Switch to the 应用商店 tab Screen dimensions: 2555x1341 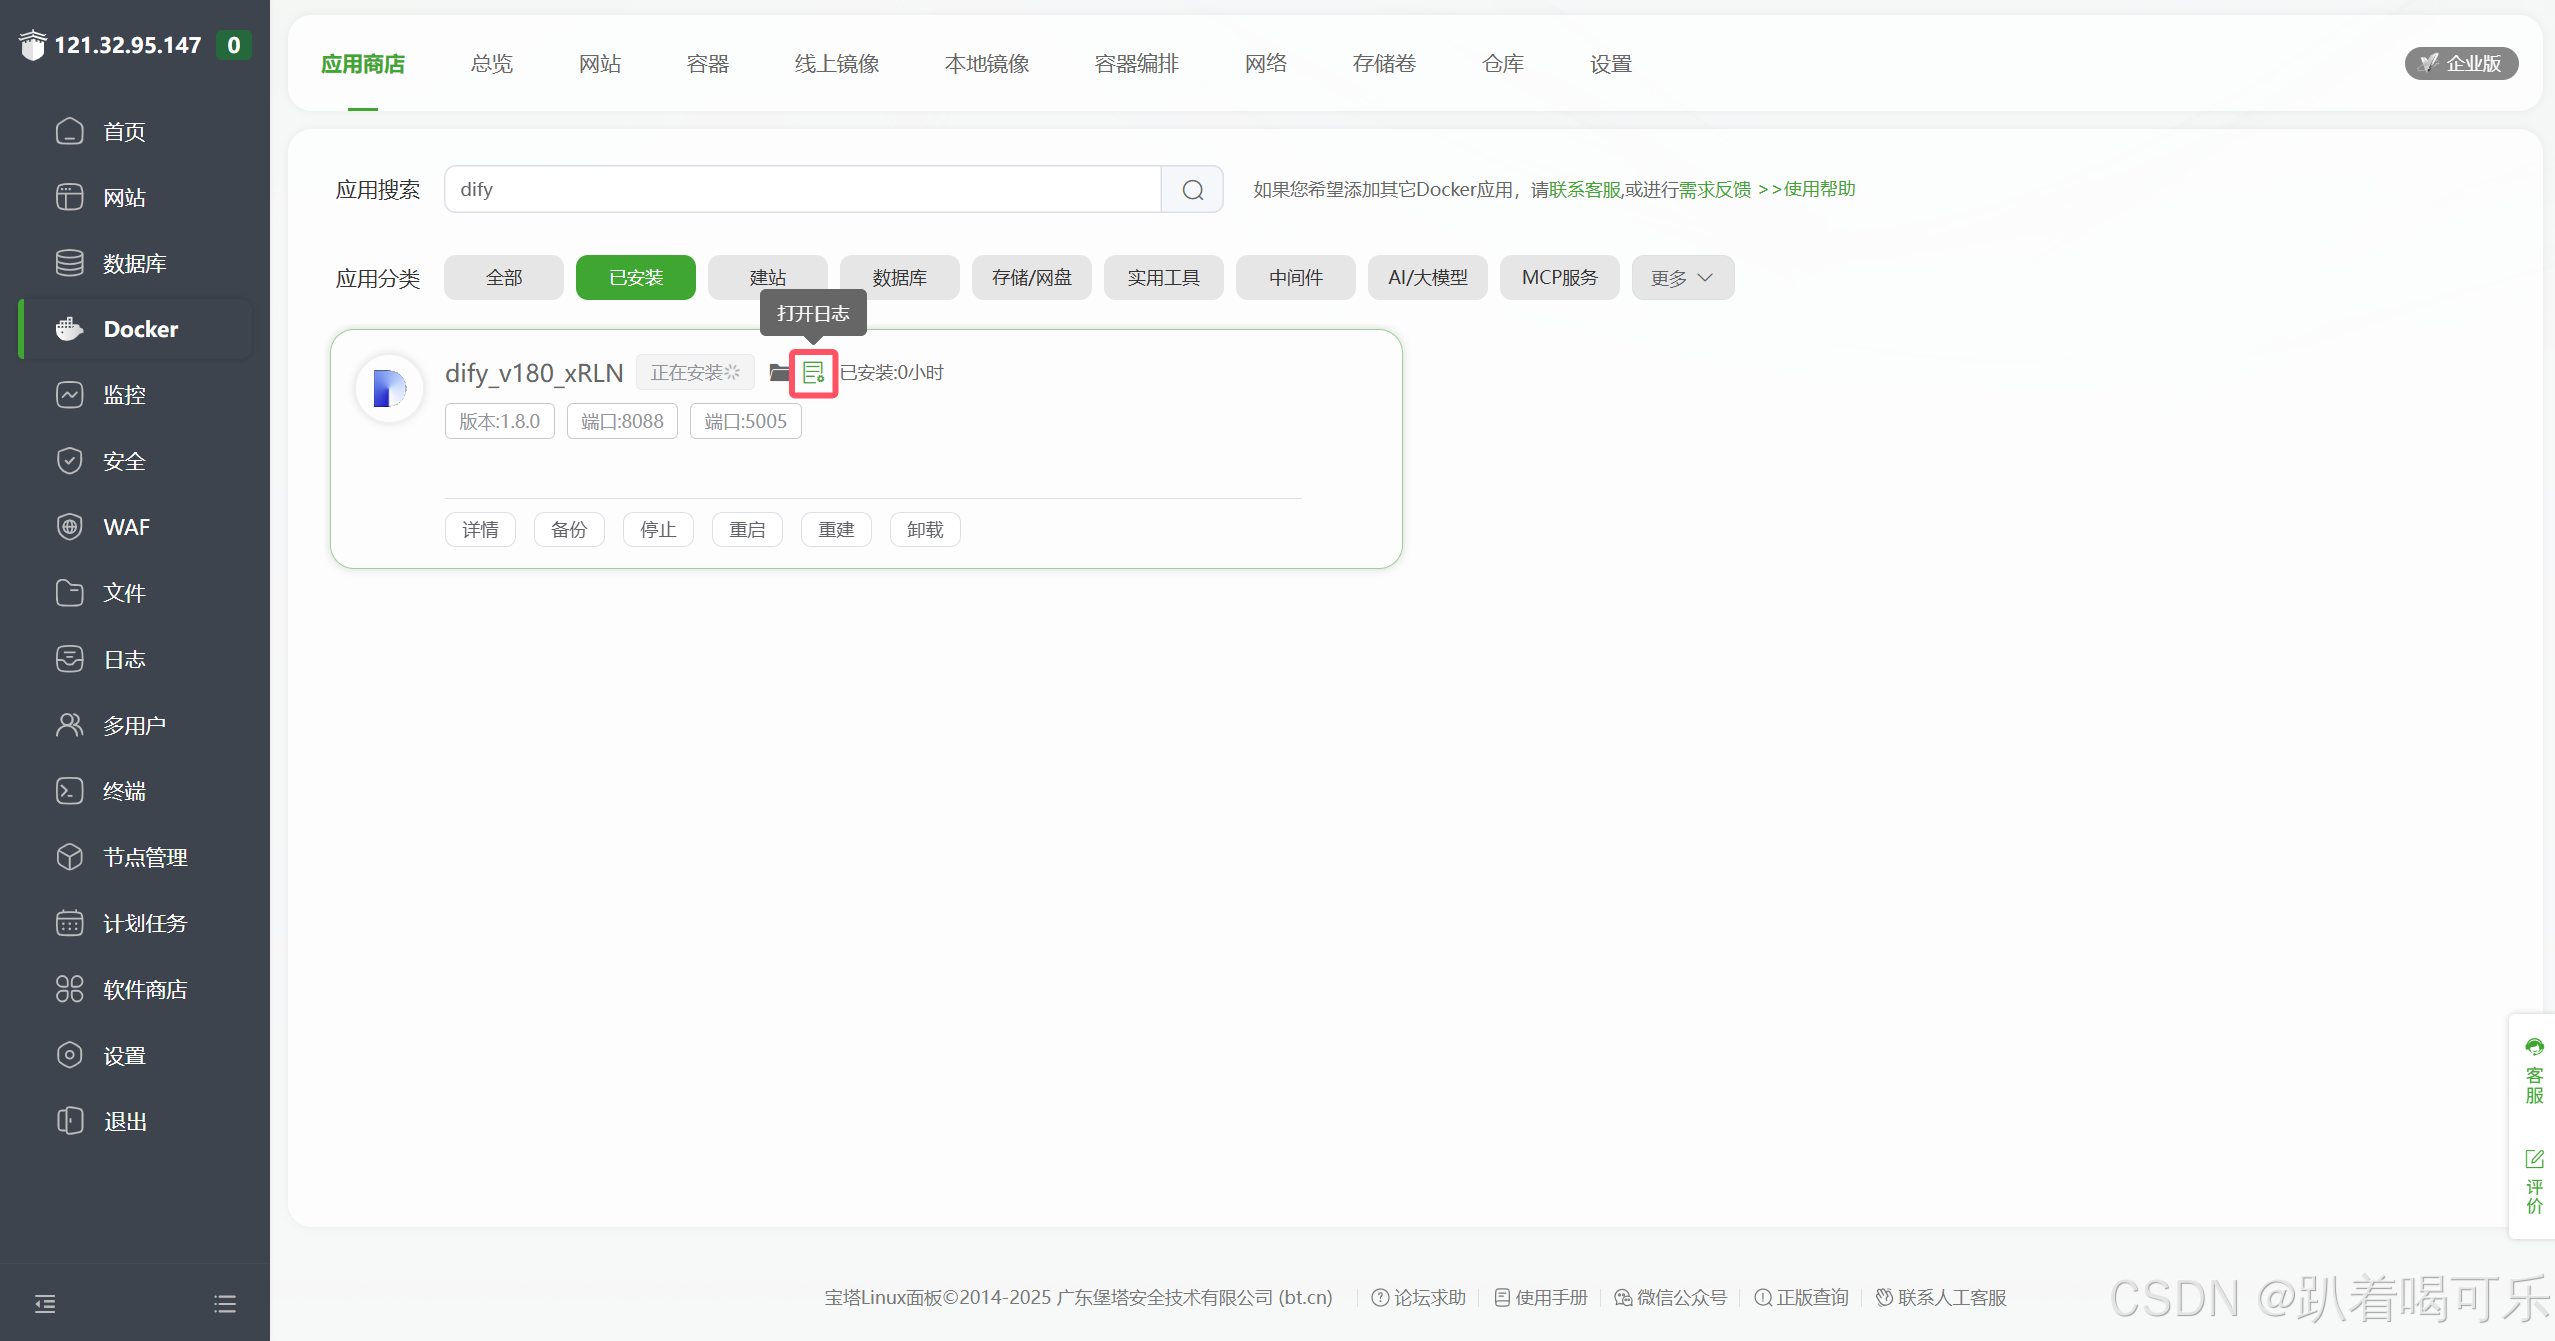pos(363,64)
